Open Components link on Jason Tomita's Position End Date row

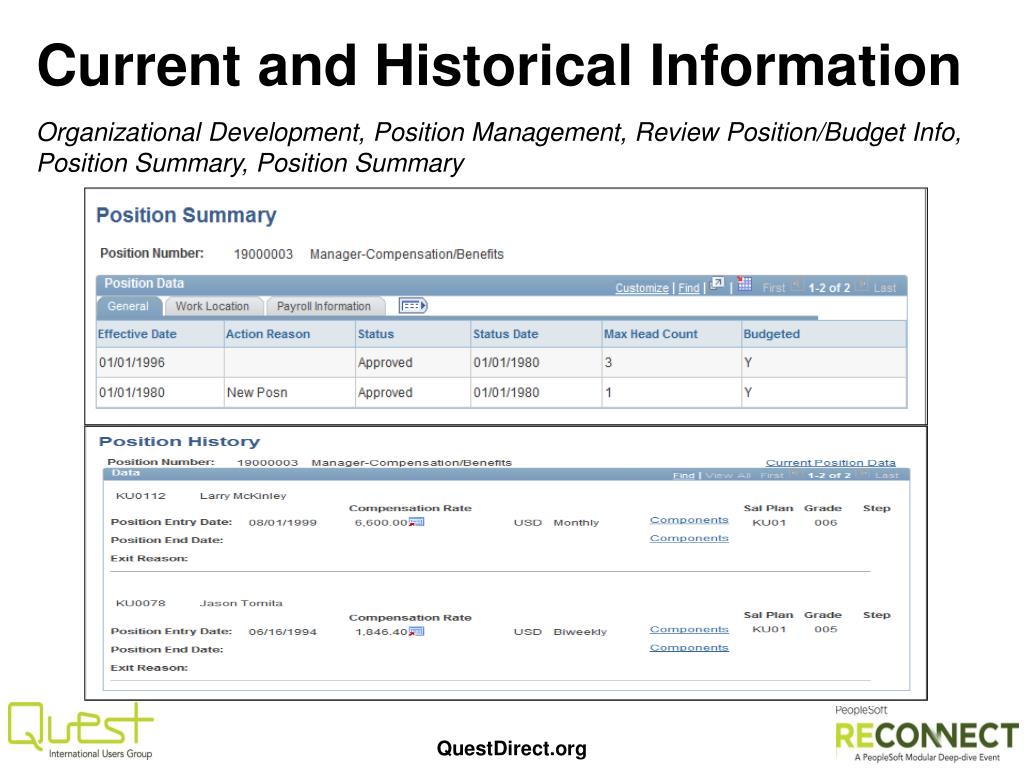click(x=689, y=648)
